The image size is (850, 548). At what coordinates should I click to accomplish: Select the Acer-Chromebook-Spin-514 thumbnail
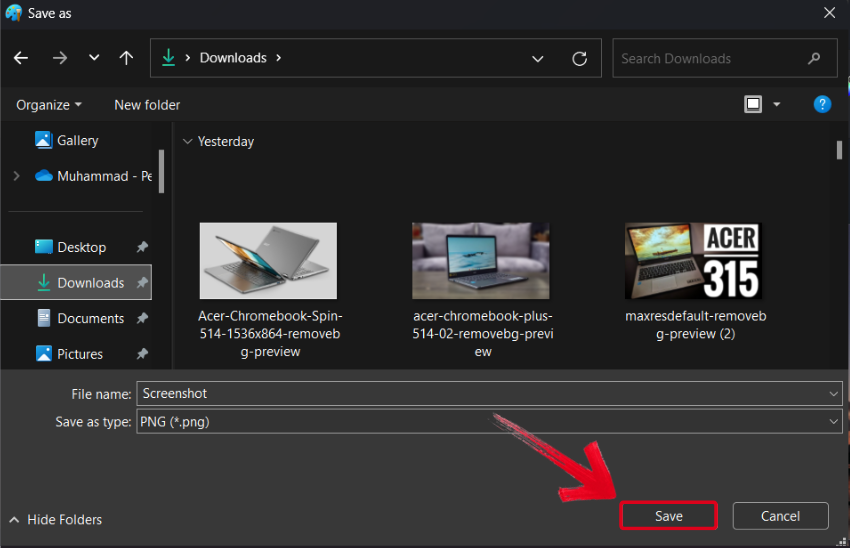(268, 261)
